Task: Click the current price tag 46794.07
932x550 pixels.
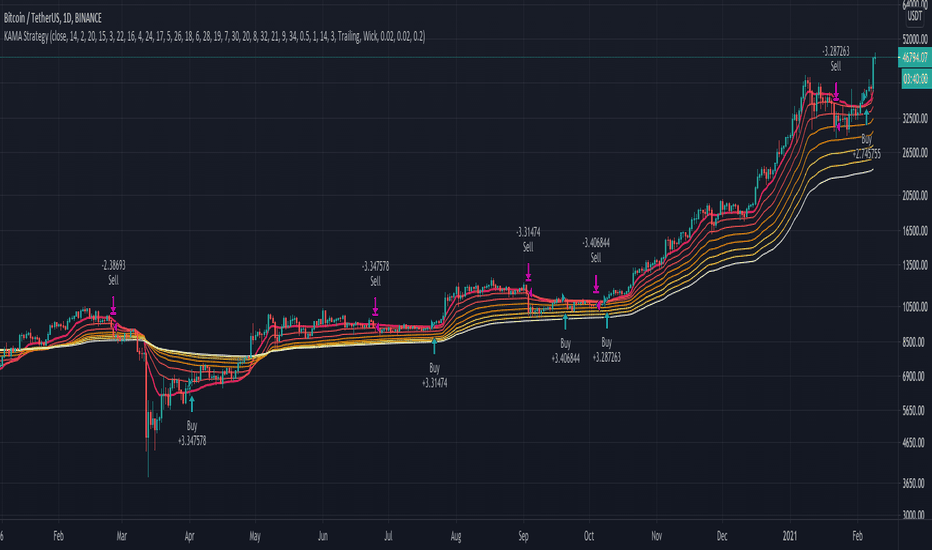Action: point(915,58)
